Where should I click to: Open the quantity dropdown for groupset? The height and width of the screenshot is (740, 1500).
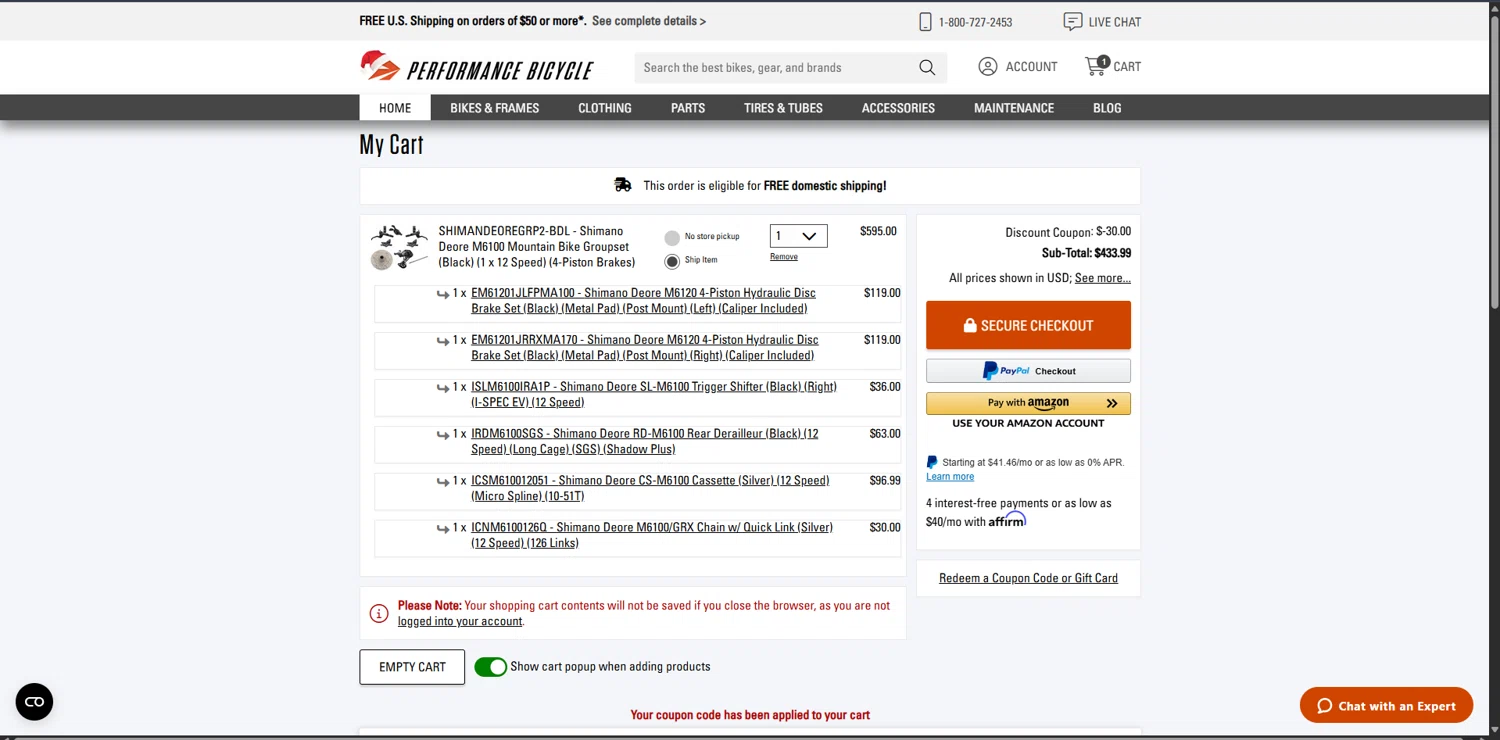798,236
